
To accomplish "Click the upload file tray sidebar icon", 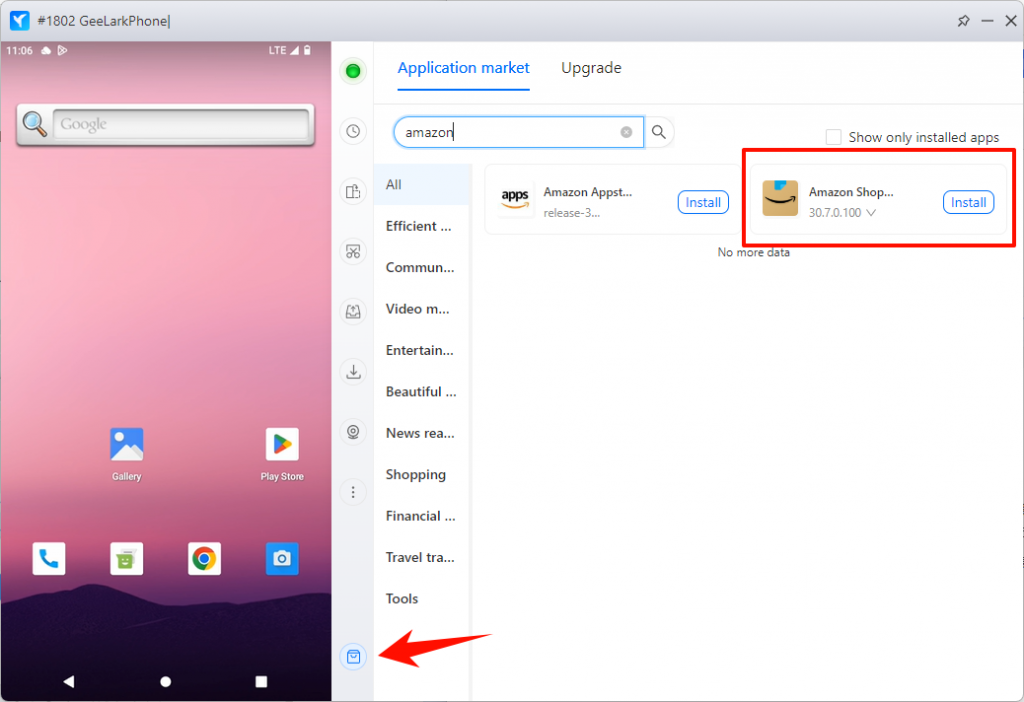I will [353, 311].
